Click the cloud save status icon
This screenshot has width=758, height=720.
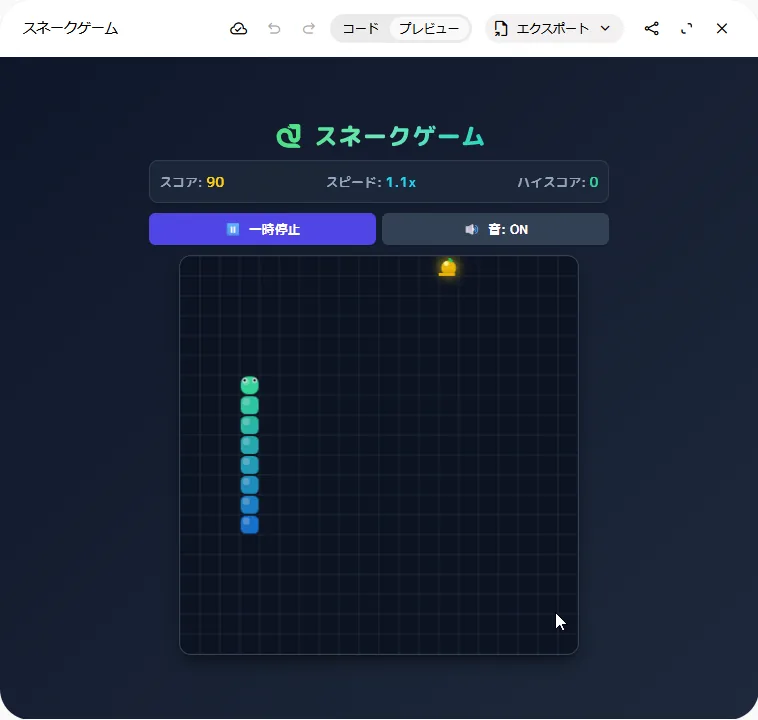tap(238, 29)
